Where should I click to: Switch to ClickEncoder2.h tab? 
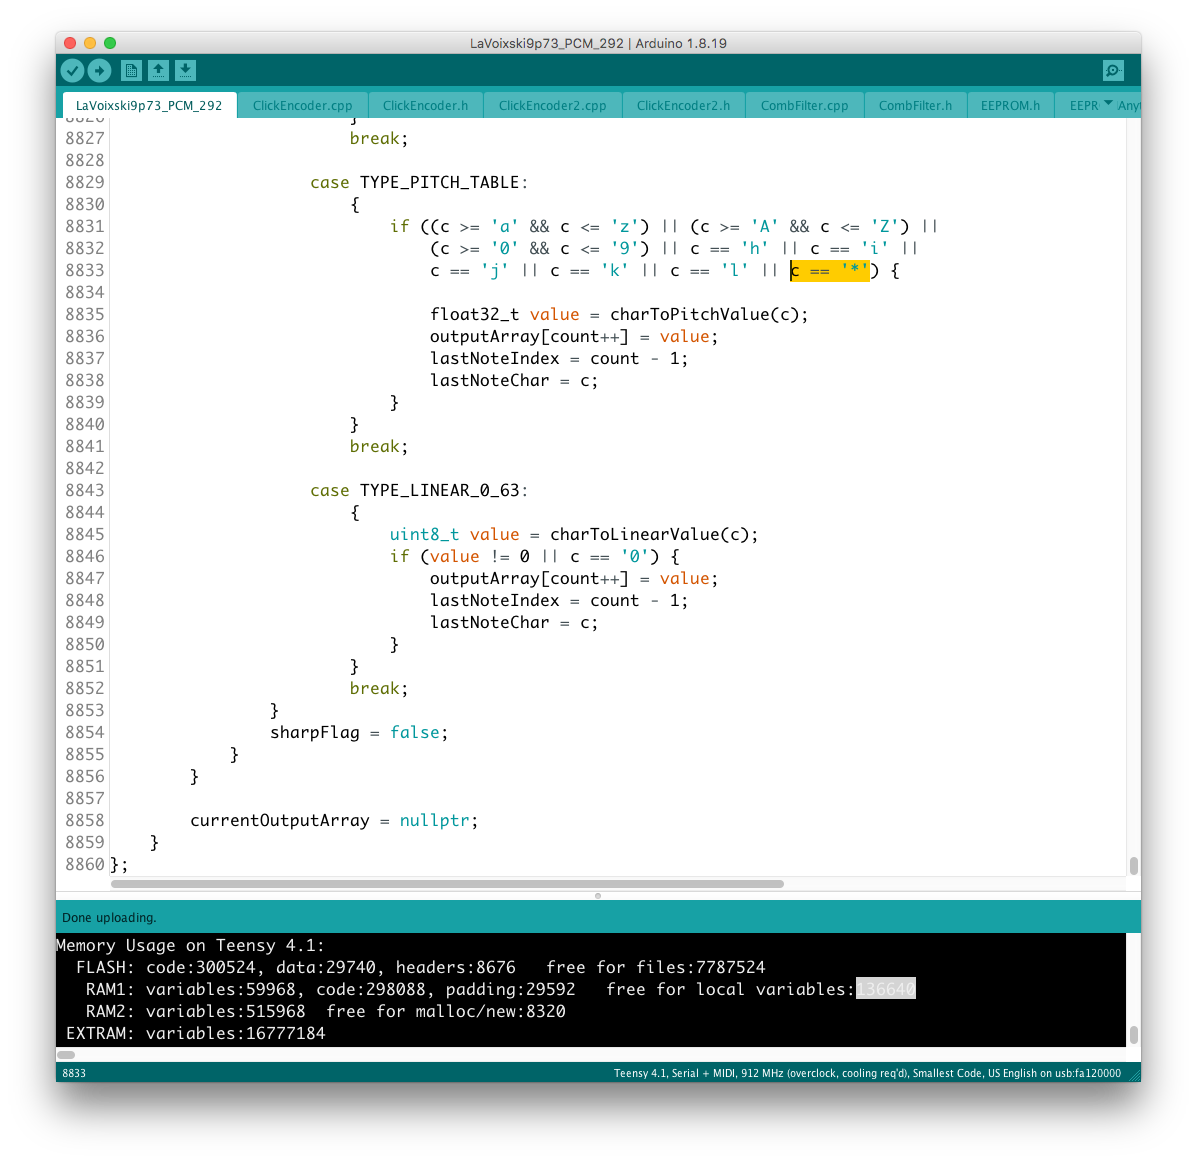pyautogui.click(x=683, y=105)
